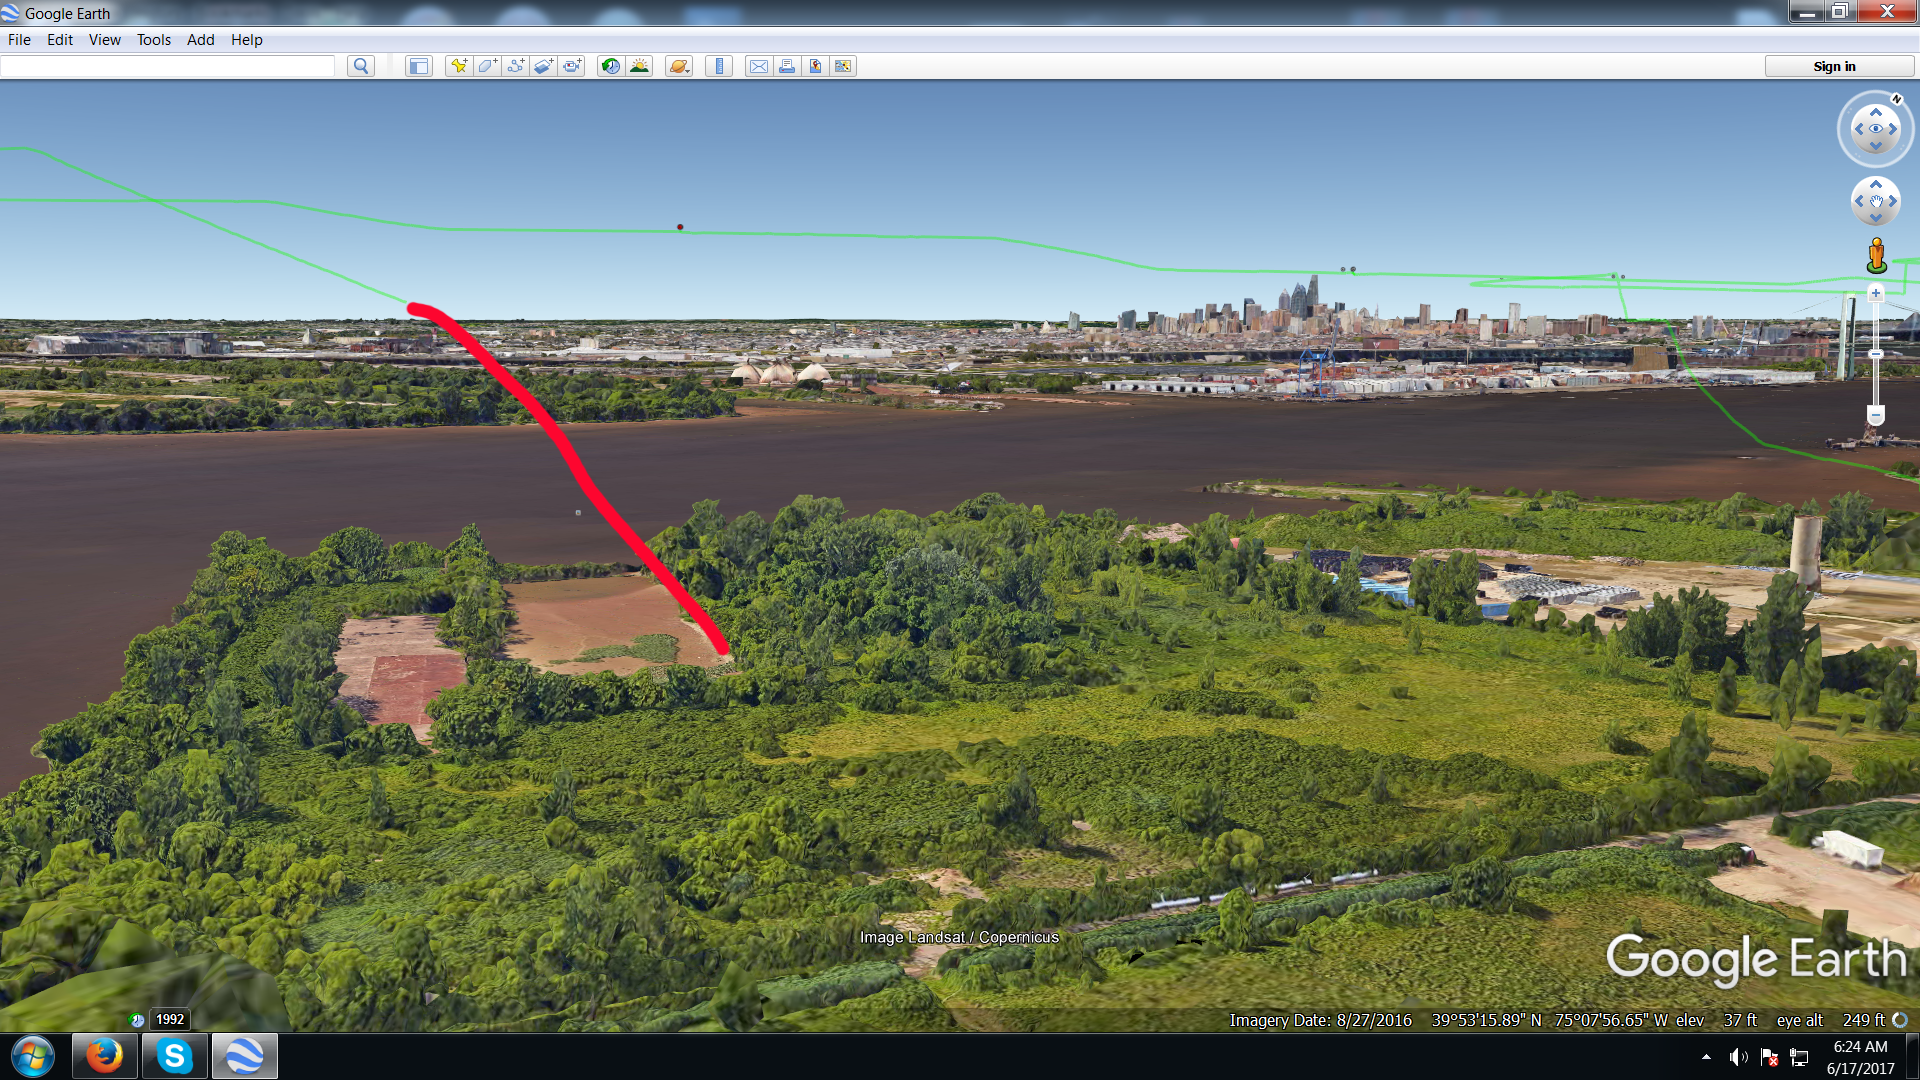This screenshot has height=1080, width=1920.
Task: Save image toolbar icon
Action: pos(815,66)
